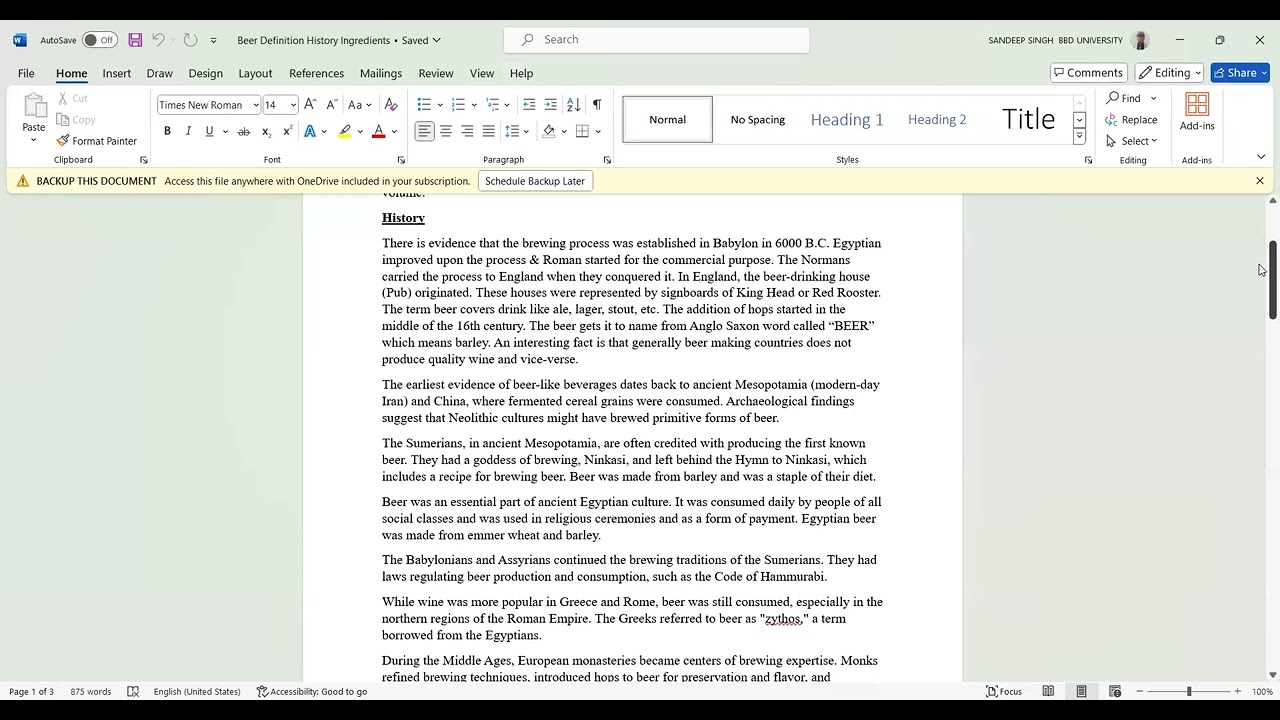
Task: Show paragraph marks pilcrow icon
Action: click(597, 105)
